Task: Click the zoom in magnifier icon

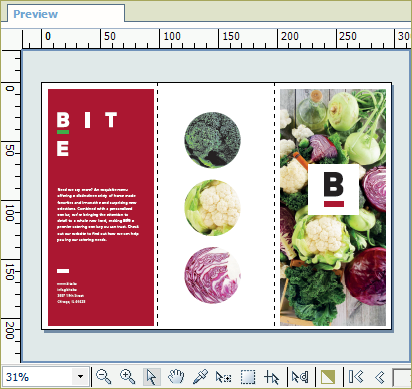Action: (127, 377)
